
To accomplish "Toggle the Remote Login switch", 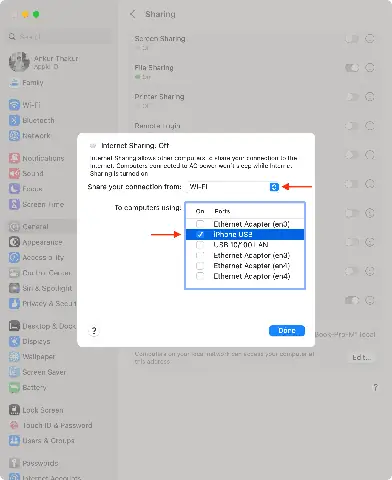I will 352,126.
